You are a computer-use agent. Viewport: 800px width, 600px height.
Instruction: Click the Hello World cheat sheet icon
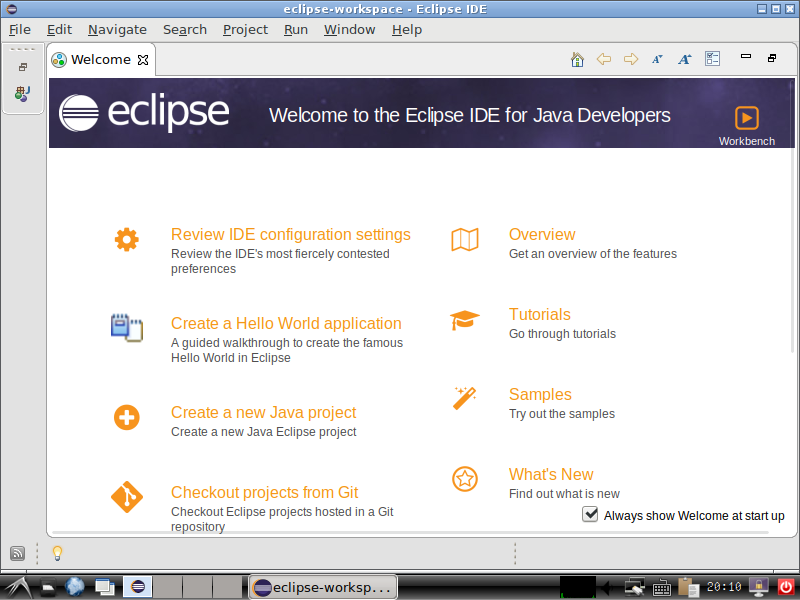tap(127, 328)
